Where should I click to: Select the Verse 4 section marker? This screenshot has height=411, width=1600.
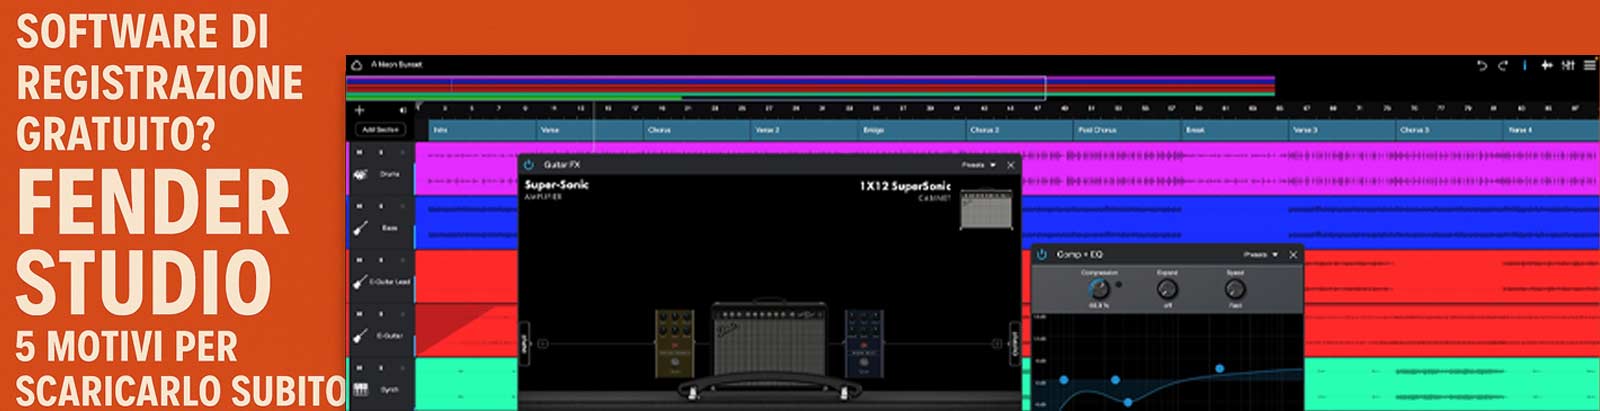(1552, 130)
